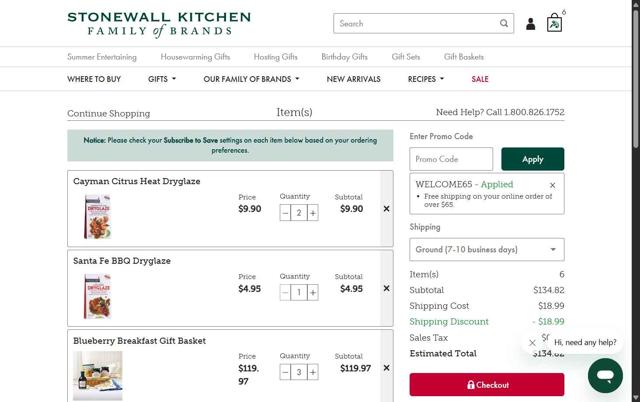Open the shopping bag cart icon

pos(554,23)
